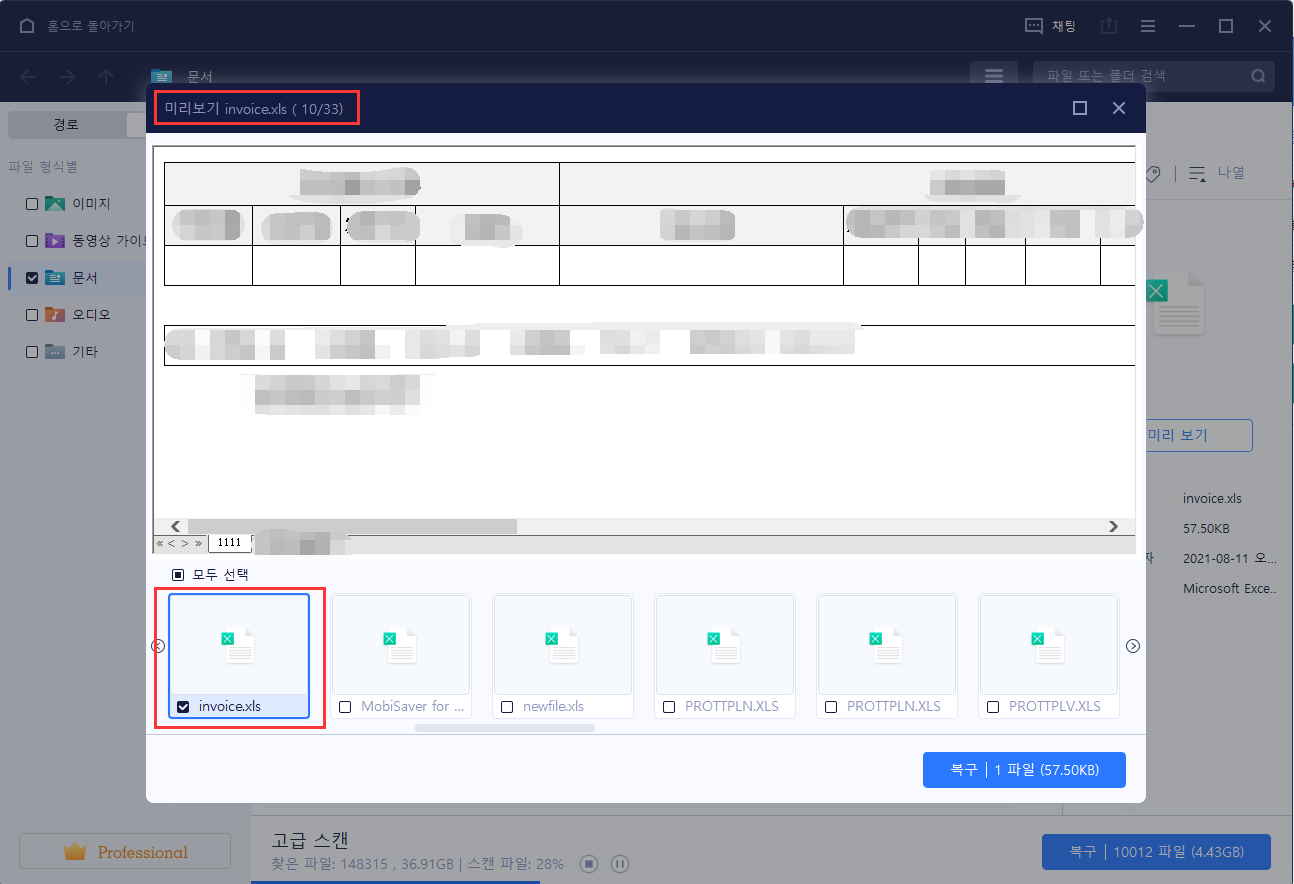Check the newfile.xls checkbox
1294x884 pixels.
(507, 707)
